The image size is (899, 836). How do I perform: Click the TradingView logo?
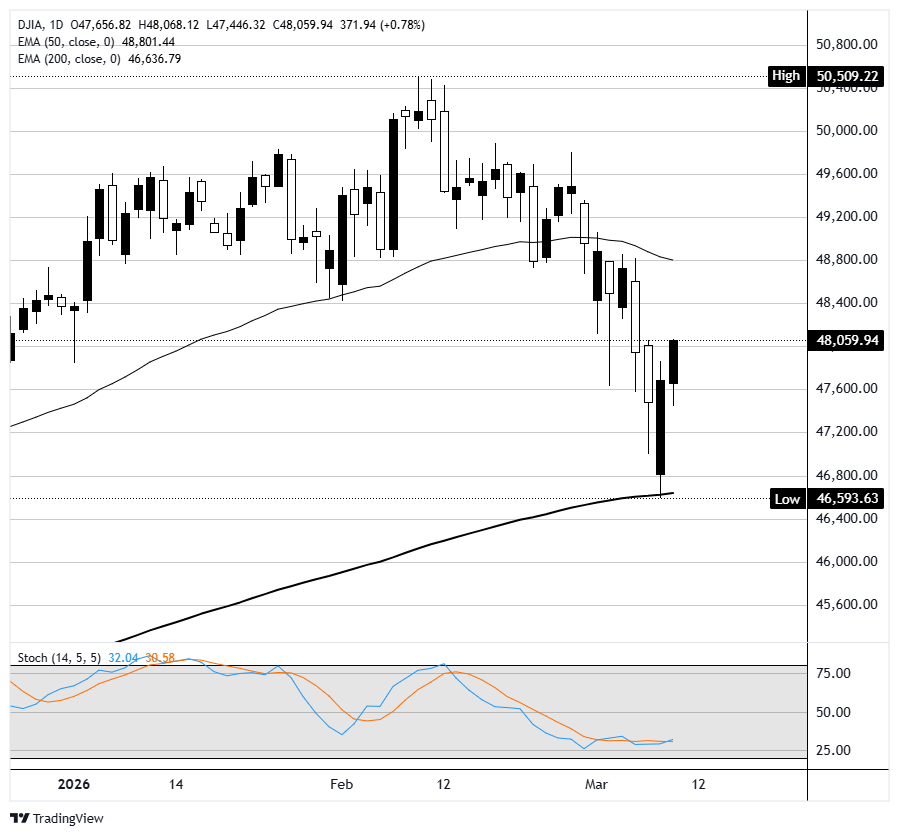click(x=57, y=817)
